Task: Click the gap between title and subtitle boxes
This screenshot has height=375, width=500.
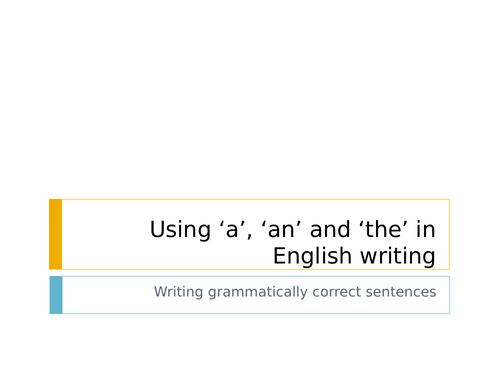Action: (x=250, y=273)
